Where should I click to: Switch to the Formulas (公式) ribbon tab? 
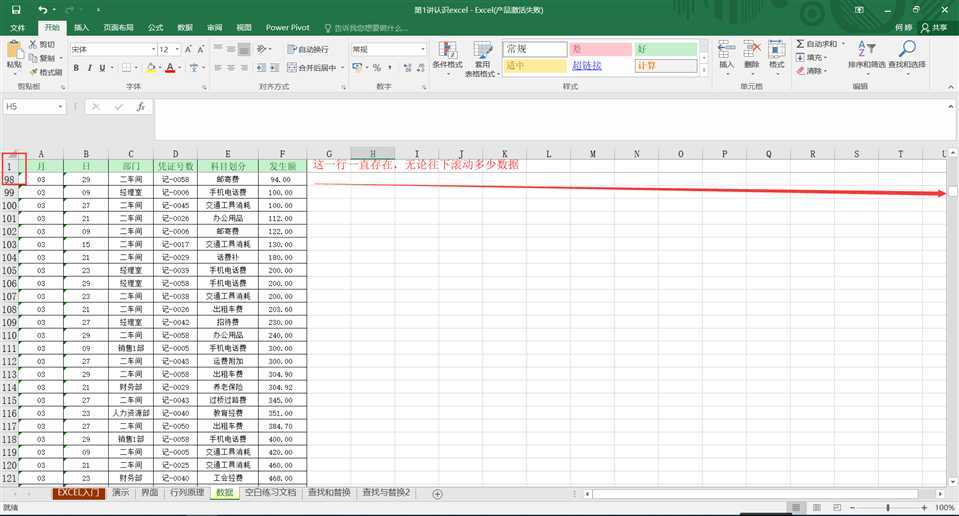(155, 28)
